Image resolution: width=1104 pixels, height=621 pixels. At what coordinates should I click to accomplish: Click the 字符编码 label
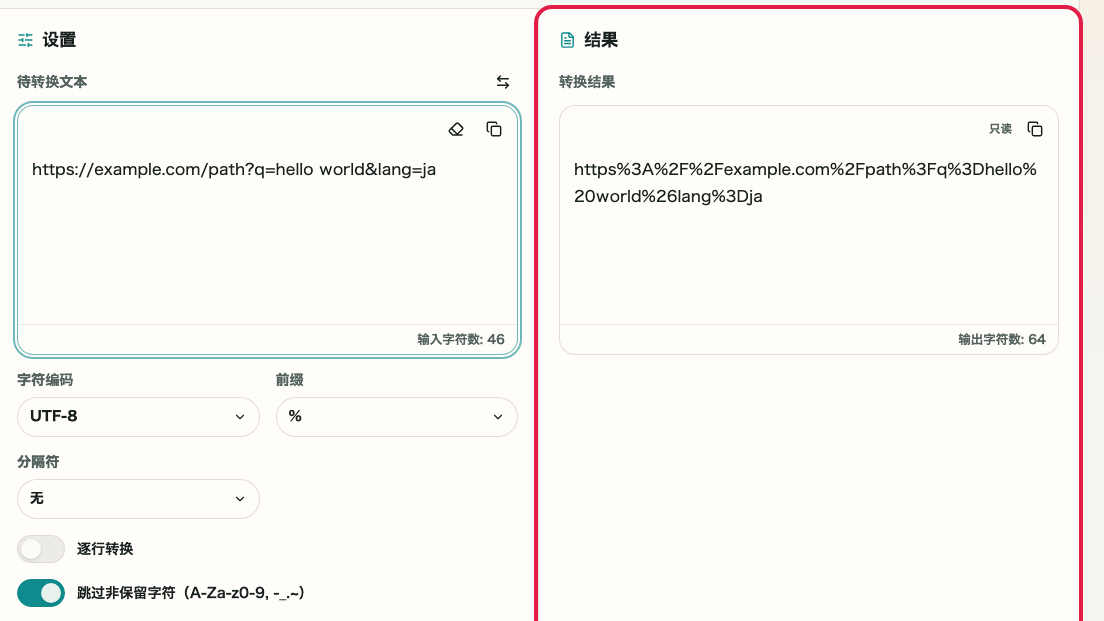click(45, 380)
